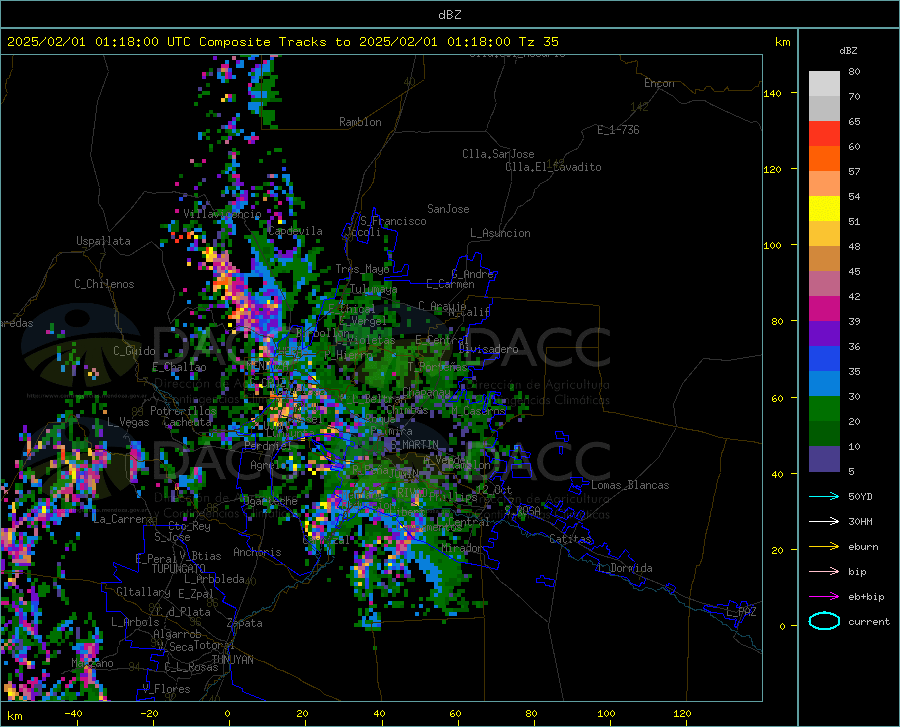Click the C_Guido place label
This screenshot has height=727, width=900.
pos(134,351)
